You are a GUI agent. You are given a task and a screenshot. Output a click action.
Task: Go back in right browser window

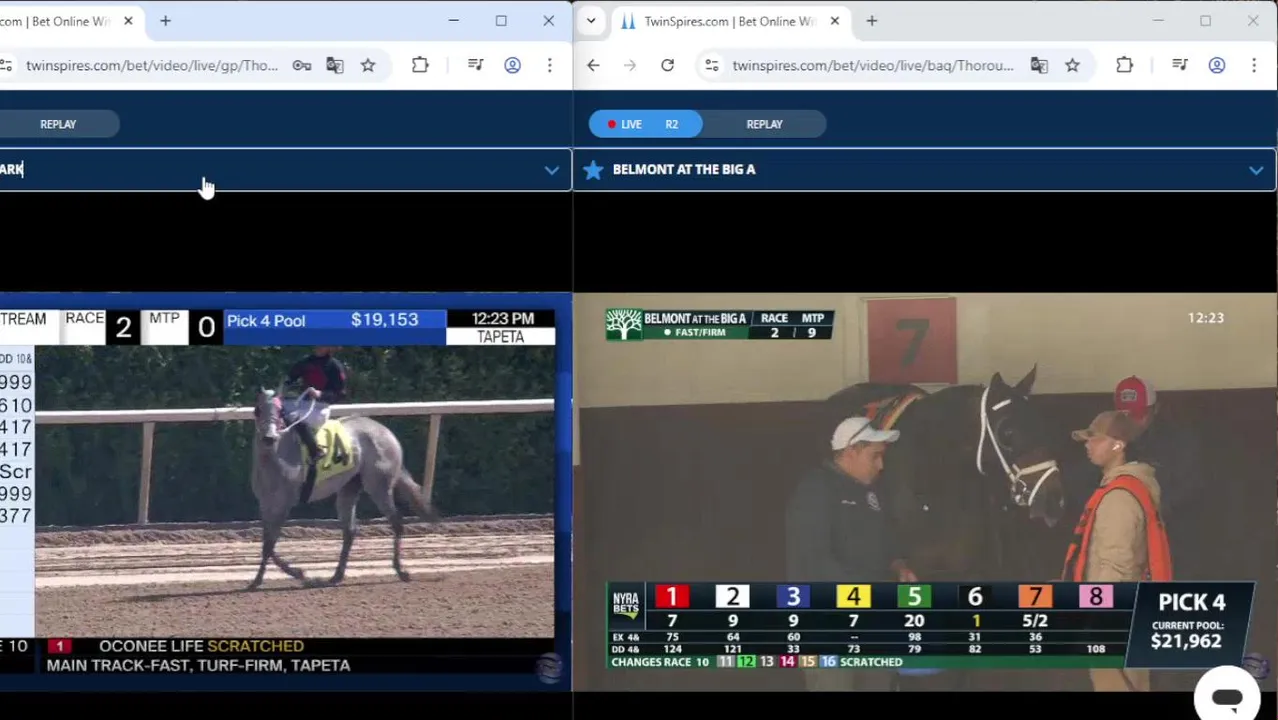(593, 66)
